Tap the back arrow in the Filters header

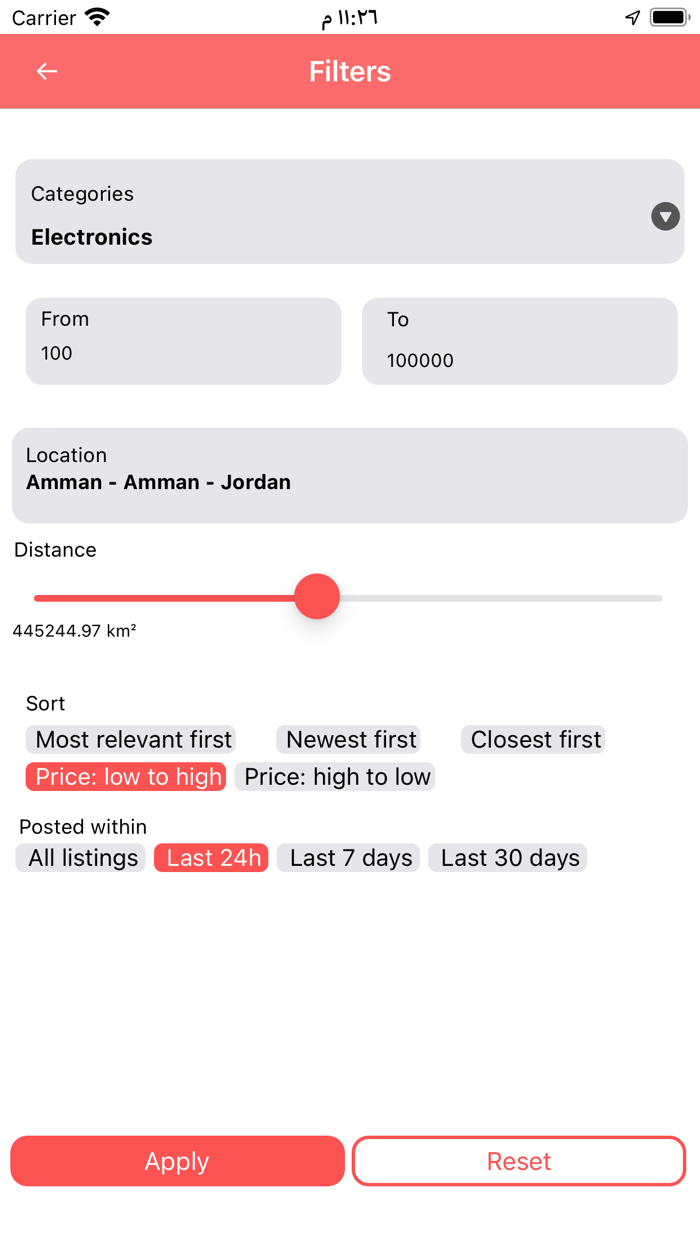46,71
